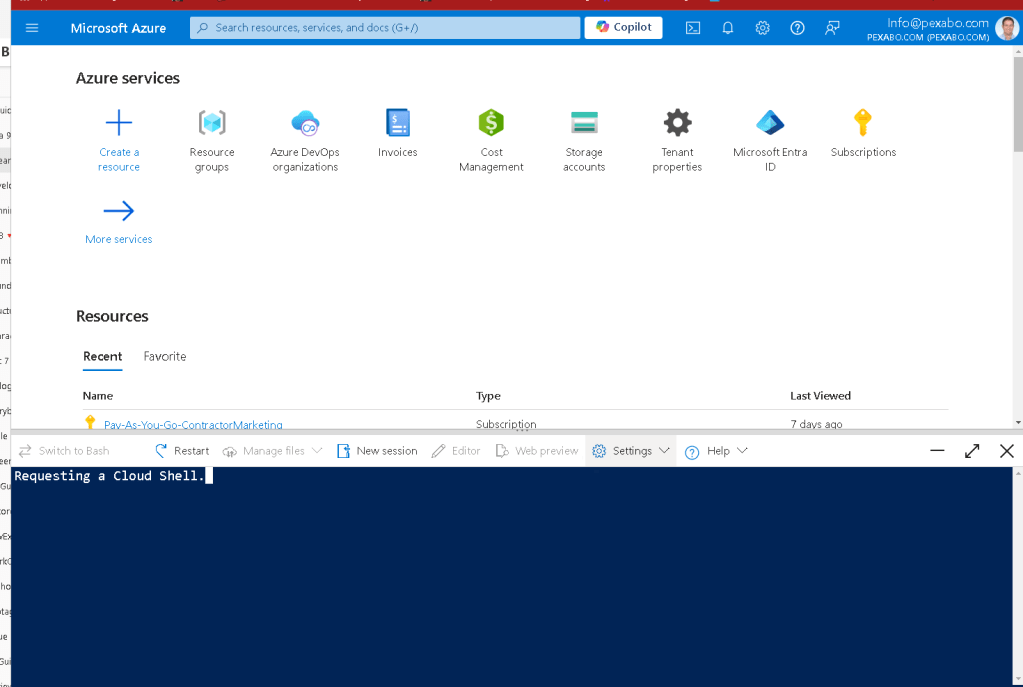Open the notifications bell
This screenshot has height=687, width=1023.
click(727, 28)
